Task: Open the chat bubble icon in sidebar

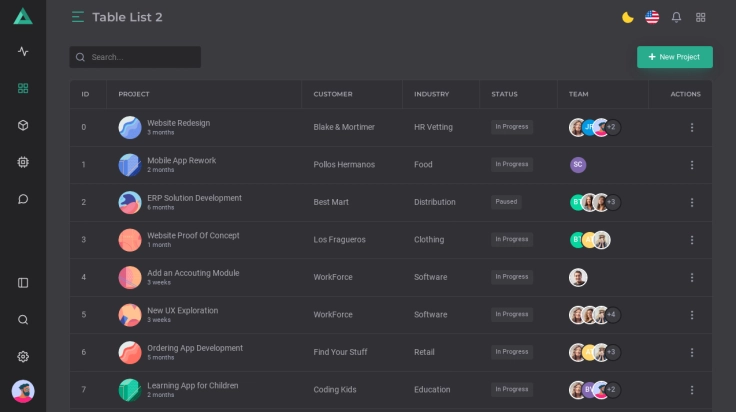Action: 23,199
